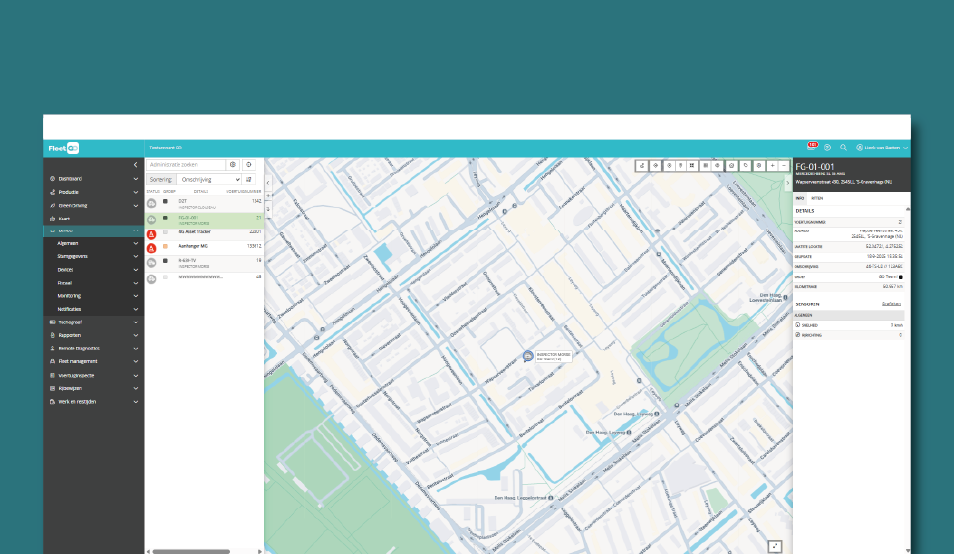Click the globe icon next to the search field
Viewport: 954px width, 554px height.
click(x=232, y=165)
